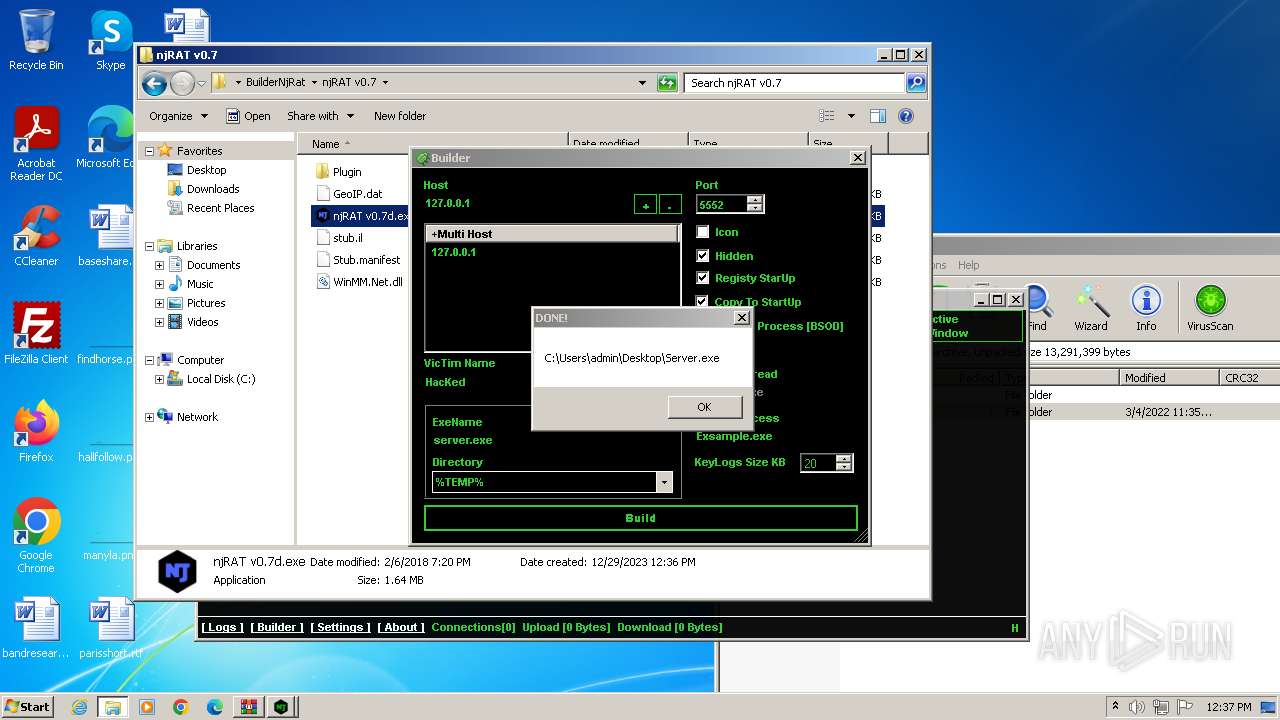Image resolution: width=1280 pixels, height=720 pixels.
Task: Select the WinMM.Net.dll file
Action: 359,282
